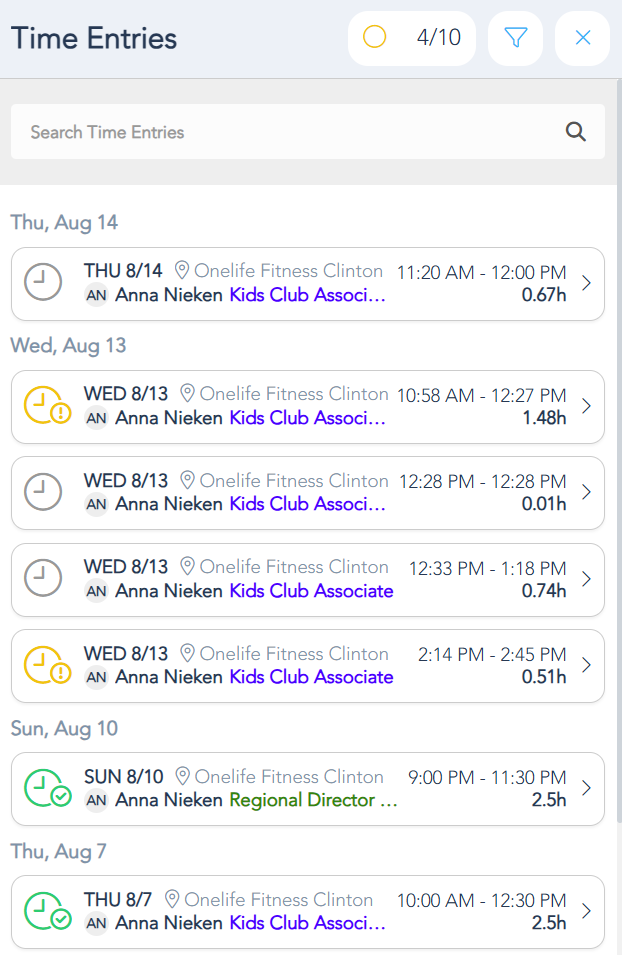The height and width of the screenshot is (955, 622).
Task: Click the search magnifier icon
Action: pos(575,132)
